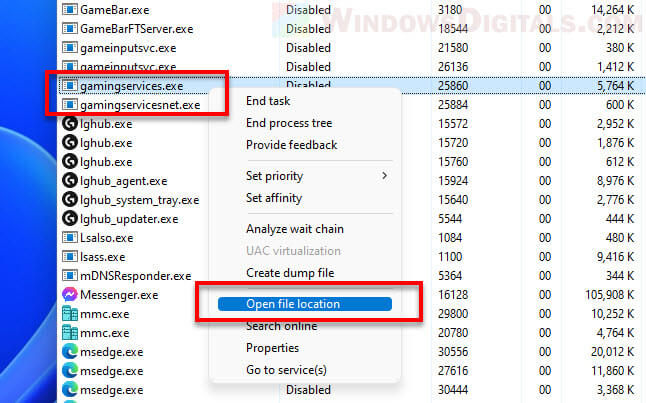Viewport: 646px width, 403px height.
Task: Click the mDNSResponder.exe process icon
Action: (x=70, y=276)
